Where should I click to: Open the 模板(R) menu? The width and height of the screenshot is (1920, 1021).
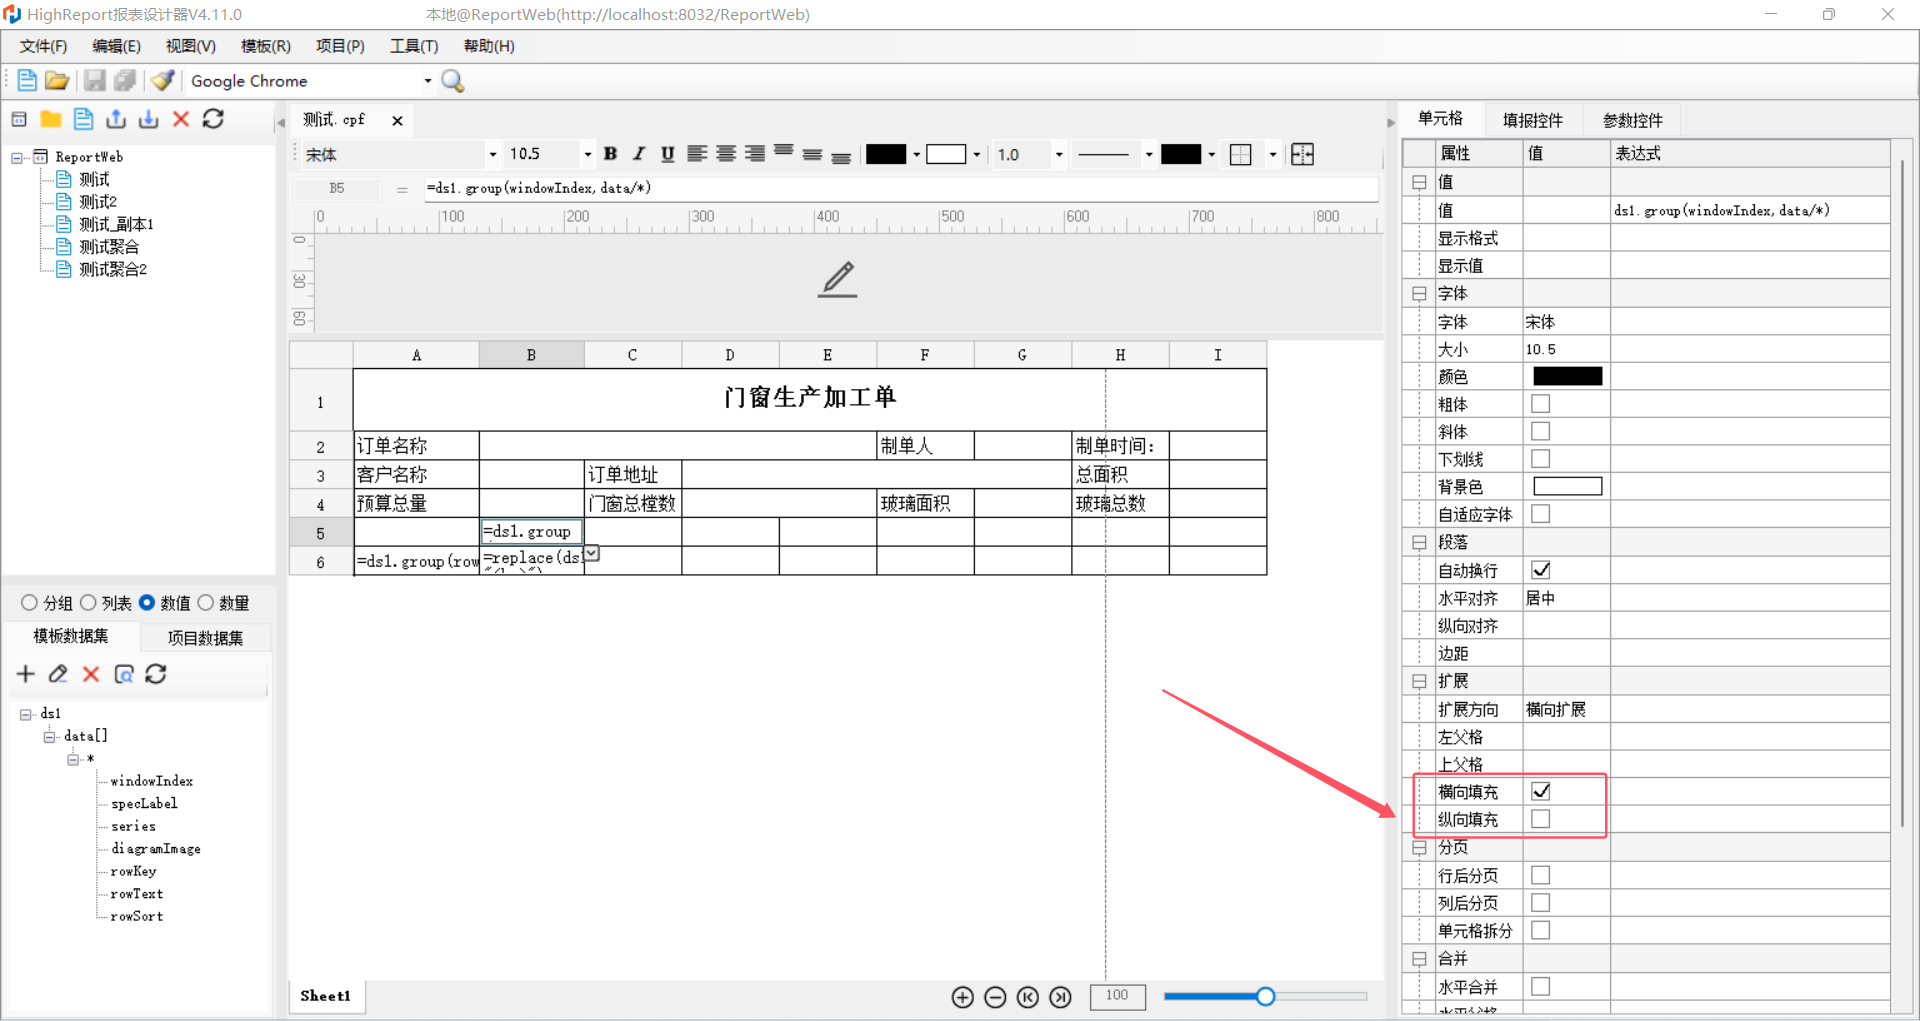266,46
